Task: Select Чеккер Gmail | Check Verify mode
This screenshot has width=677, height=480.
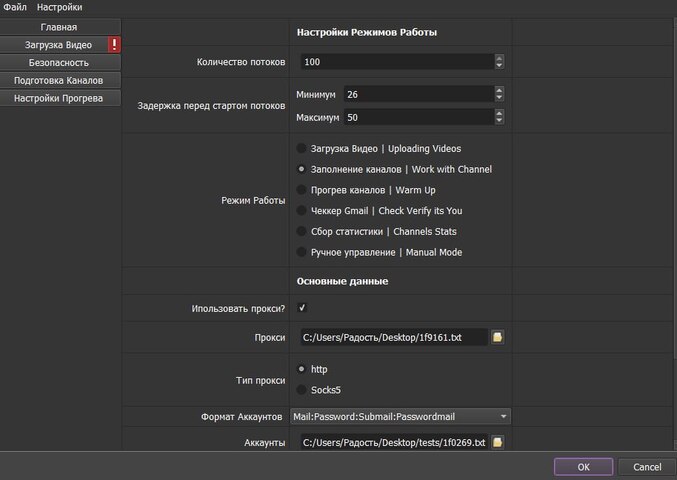Action: click(302, 211)
